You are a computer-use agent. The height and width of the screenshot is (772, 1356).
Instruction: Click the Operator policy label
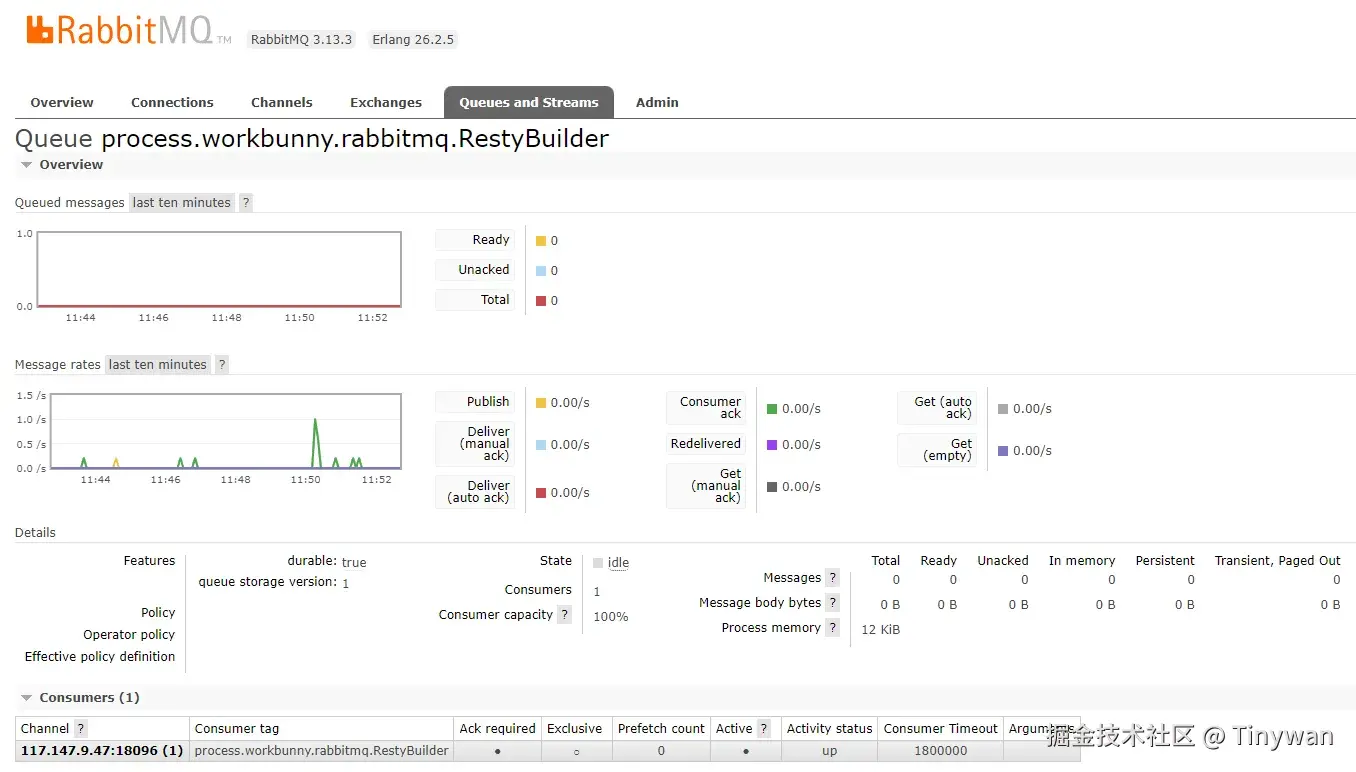(129, 635)
